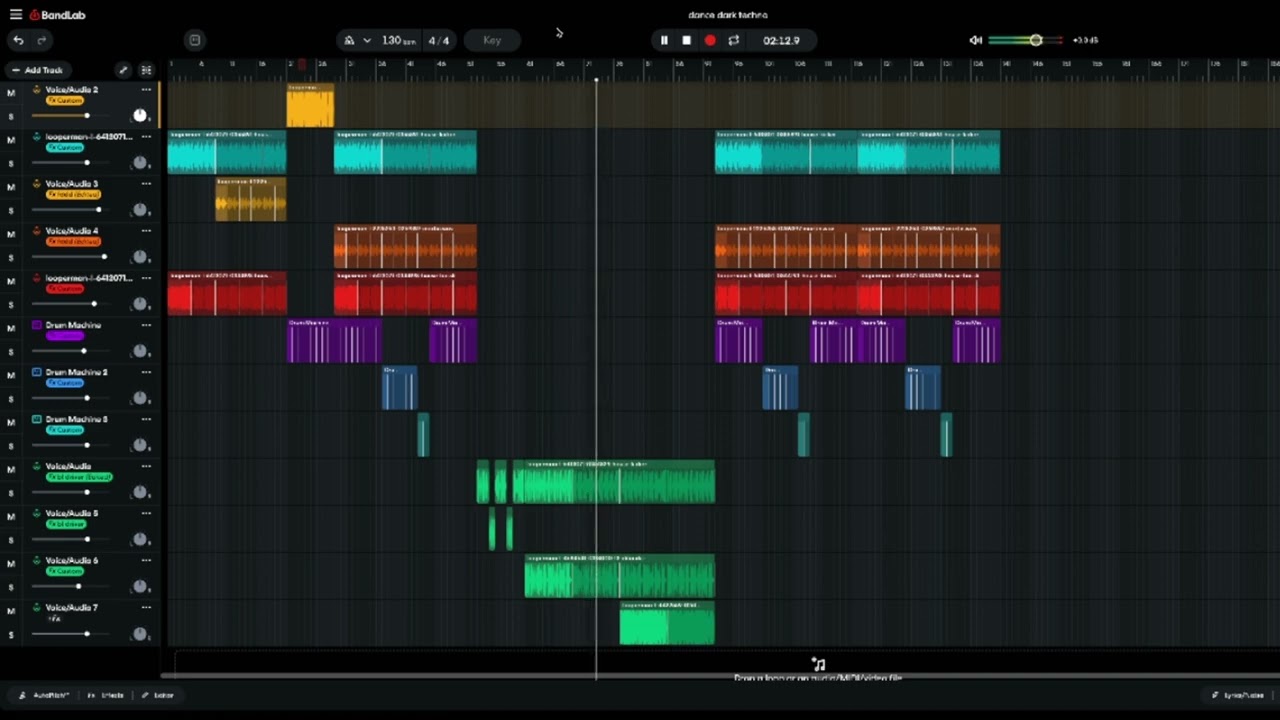The width and height of the screenshot is (1280, 720).
Task: Undo the last action
Action: 18,40
